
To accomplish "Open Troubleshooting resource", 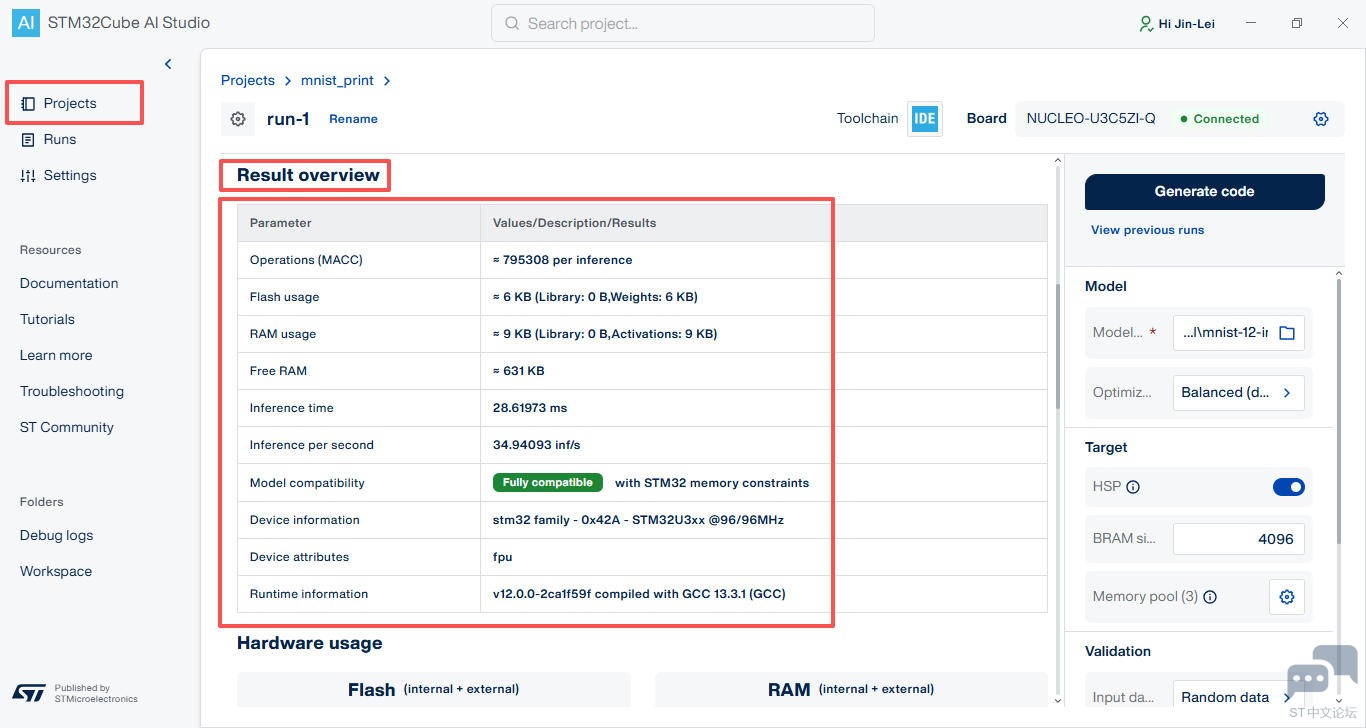I will 72,391.
